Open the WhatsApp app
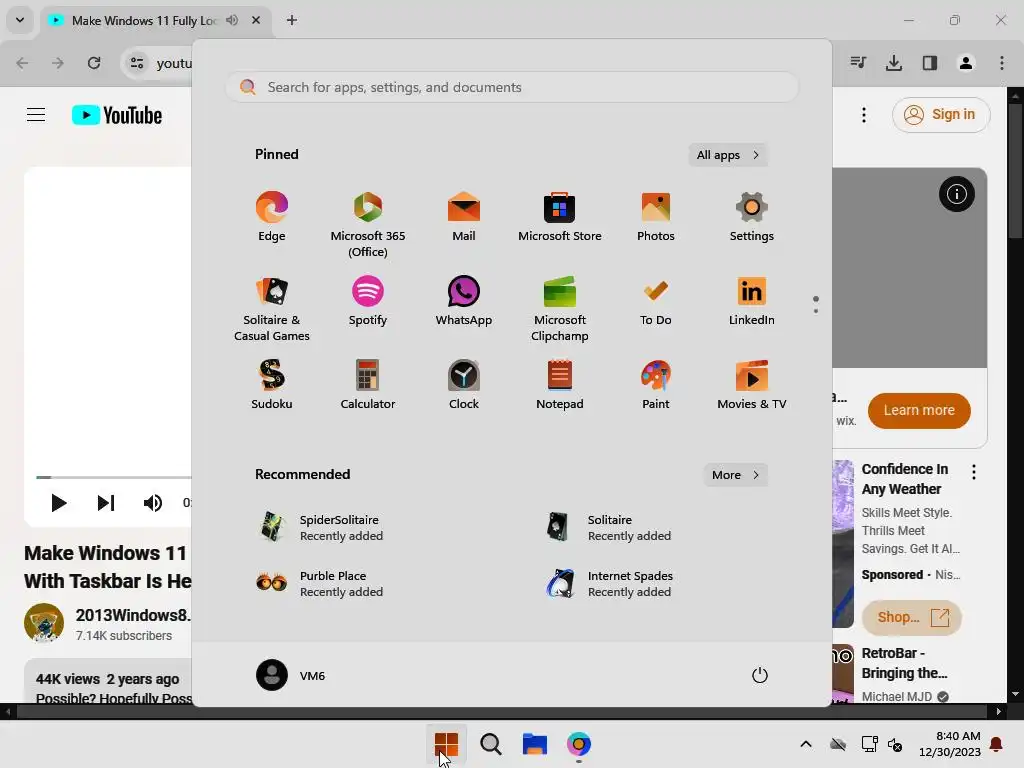The image size is (1024, 768). coord(464,301)
